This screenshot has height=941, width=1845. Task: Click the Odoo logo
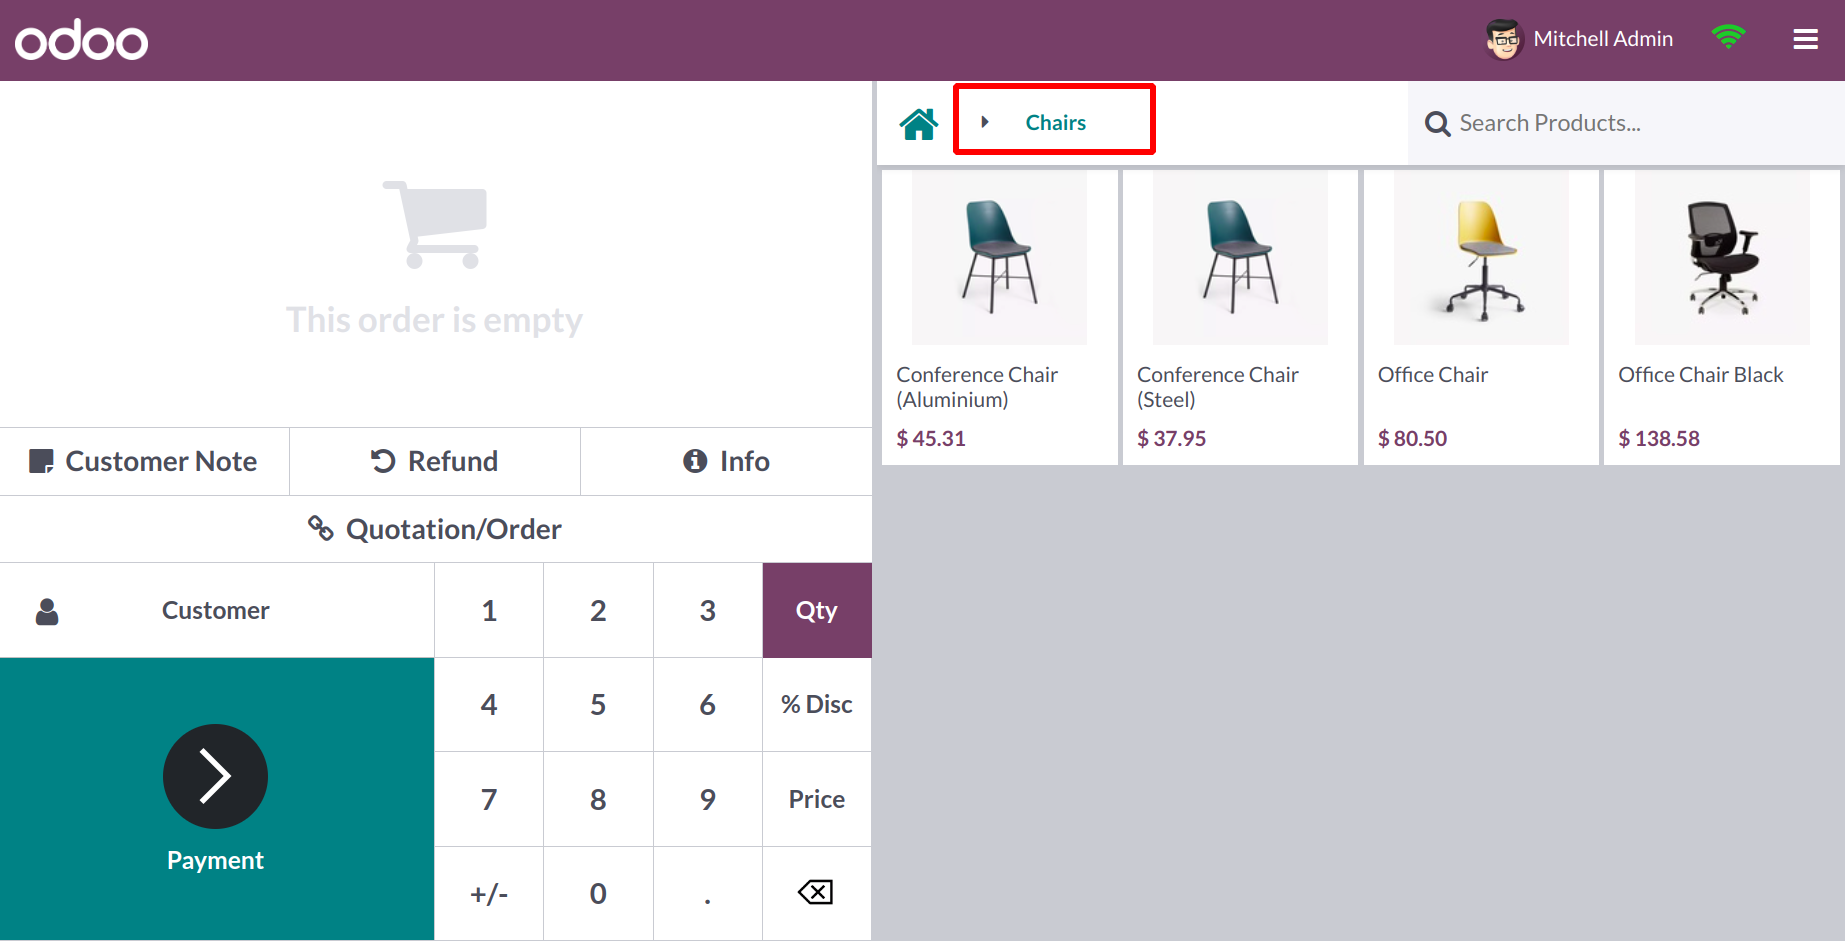pos(81,40)
